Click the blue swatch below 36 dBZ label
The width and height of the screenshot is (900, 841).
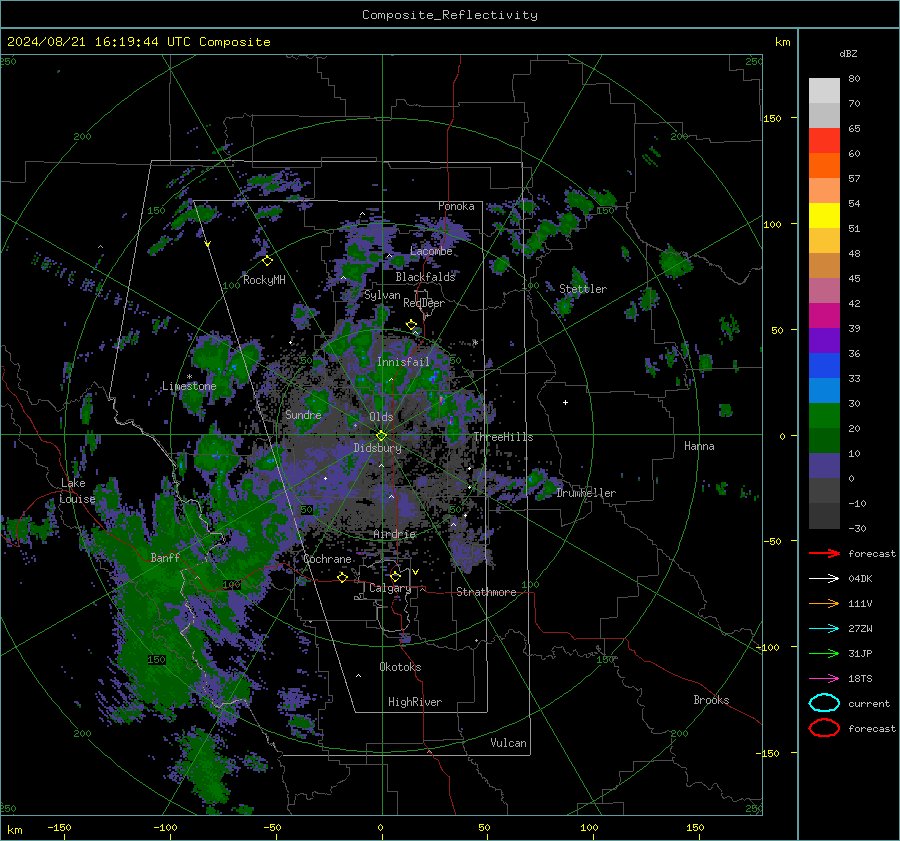click(824, 366)
